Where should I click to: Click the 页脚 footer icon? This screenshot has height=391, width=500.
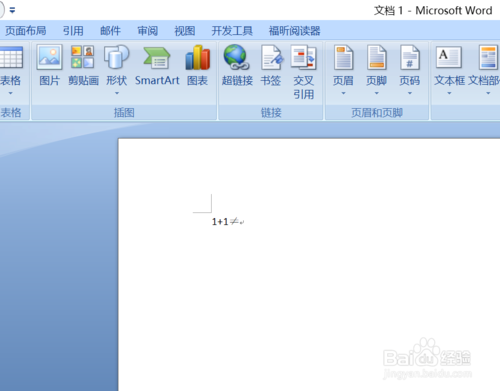point(377,57)
